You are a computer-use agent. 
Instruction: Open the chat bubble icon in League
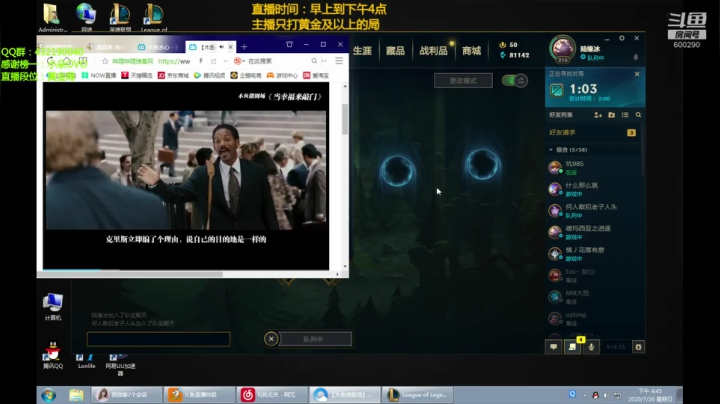coord(553,347)
